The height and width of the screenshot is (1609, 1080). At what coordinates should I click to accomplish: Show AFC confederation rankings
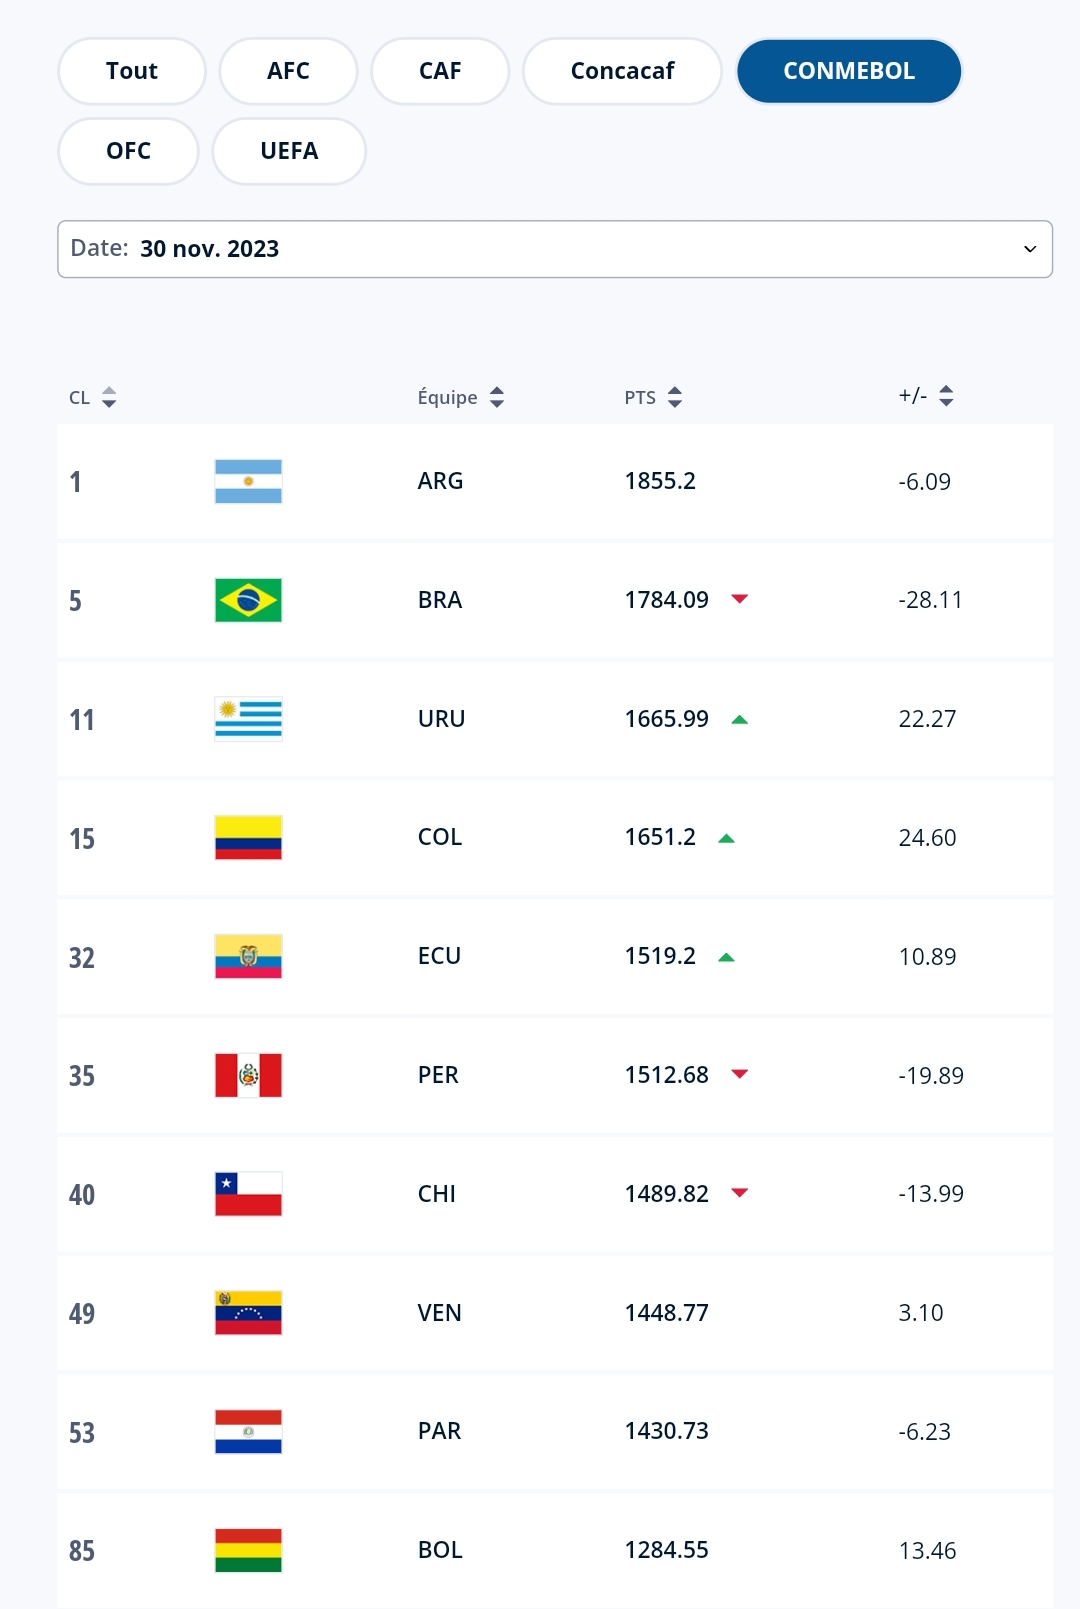click(x=288, y=71)
